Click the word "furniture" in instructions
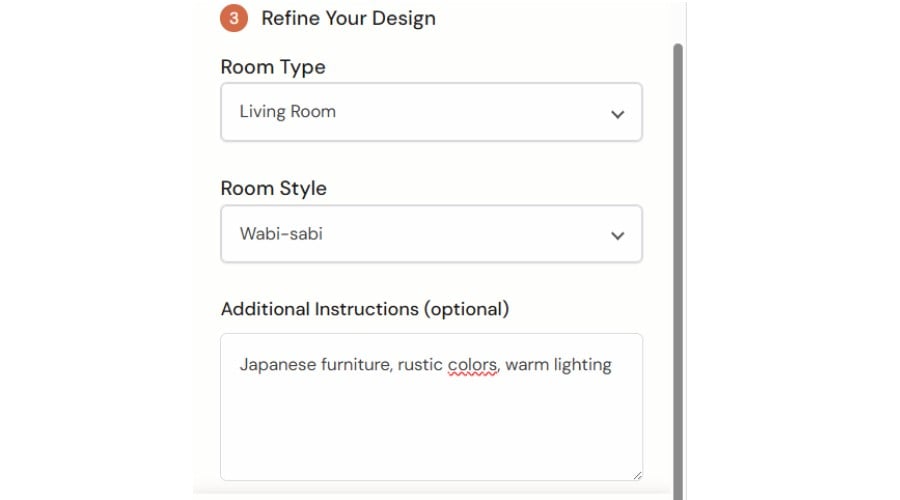This screenshot has height=500, width=900. [356, 365]
